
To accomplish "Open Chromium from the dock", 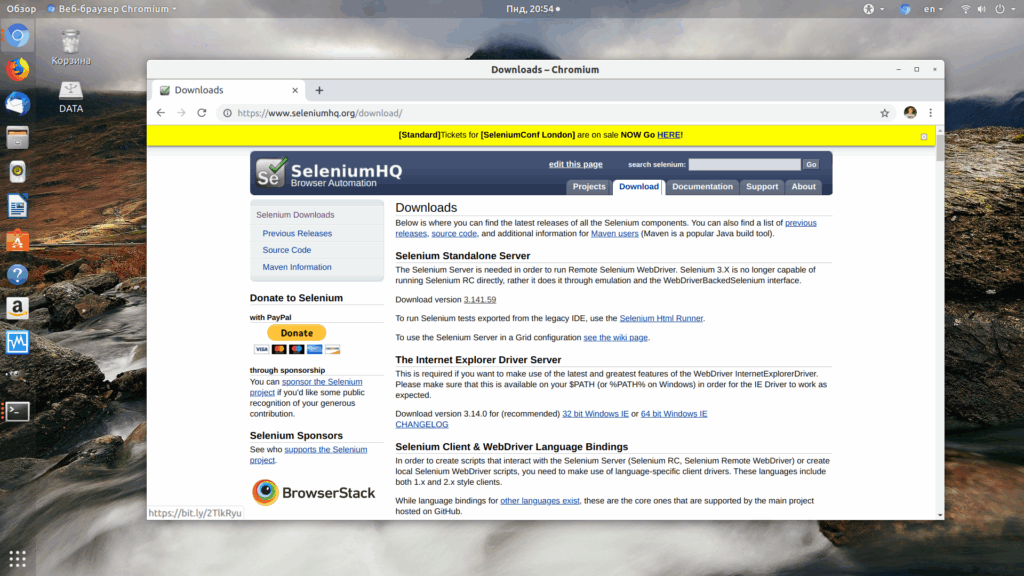I will (x=18, y=35).
